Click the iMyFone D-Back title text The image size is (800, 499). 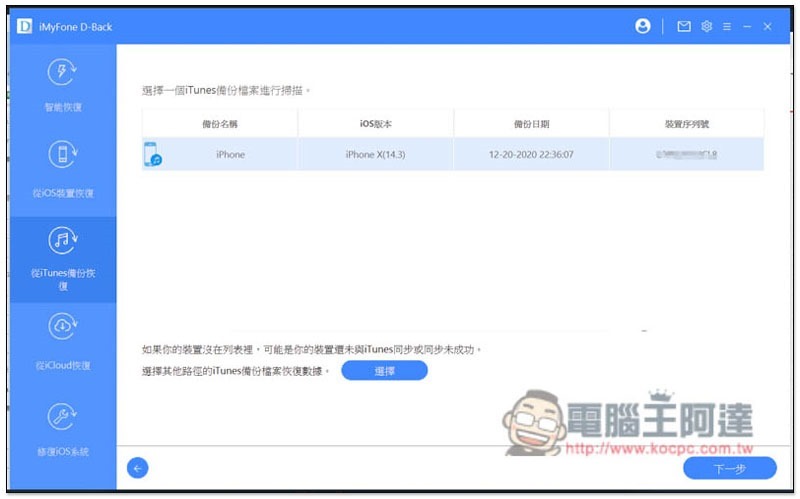[76, 27]
